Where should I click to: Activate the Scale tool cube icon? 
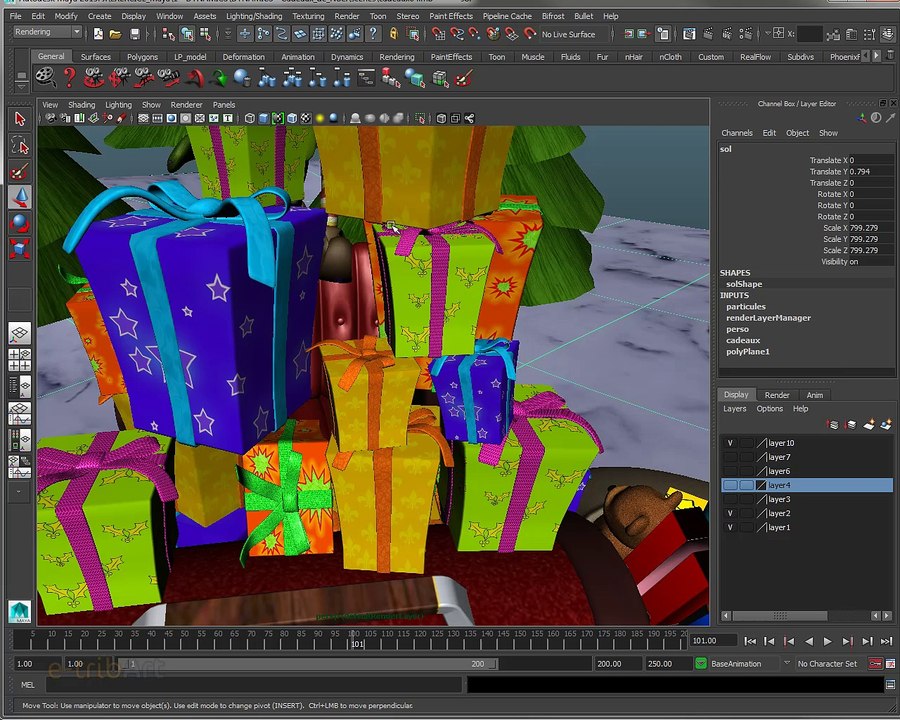20,249
